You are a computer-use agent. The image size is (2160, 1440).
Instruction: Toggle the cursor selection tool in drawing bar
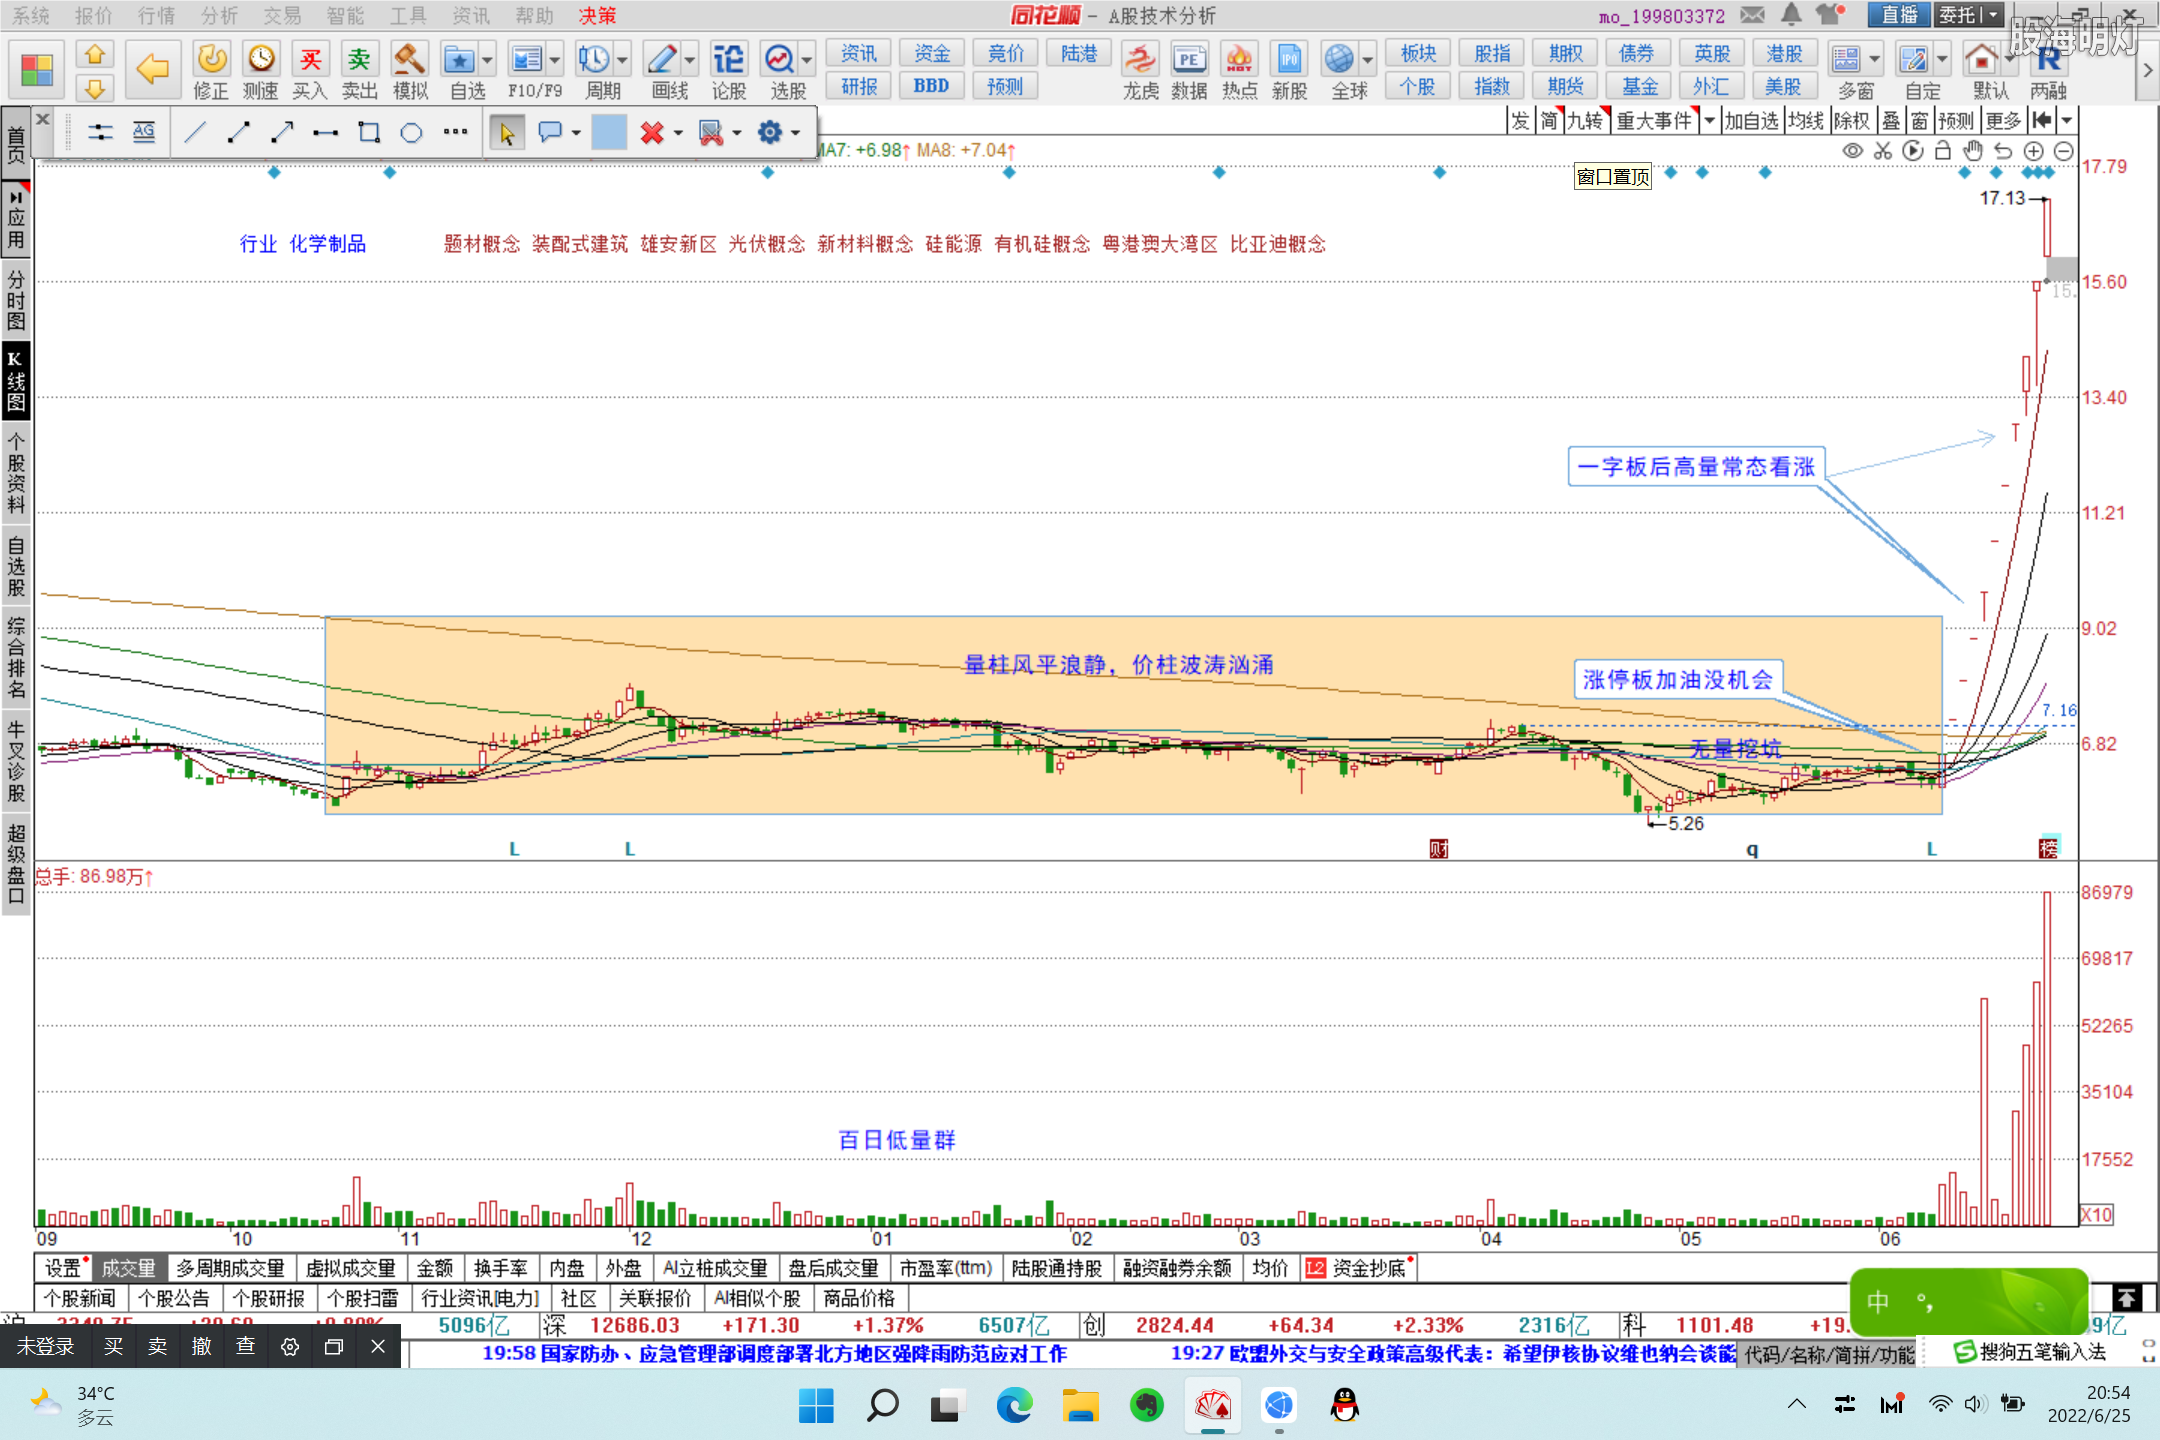507,132
